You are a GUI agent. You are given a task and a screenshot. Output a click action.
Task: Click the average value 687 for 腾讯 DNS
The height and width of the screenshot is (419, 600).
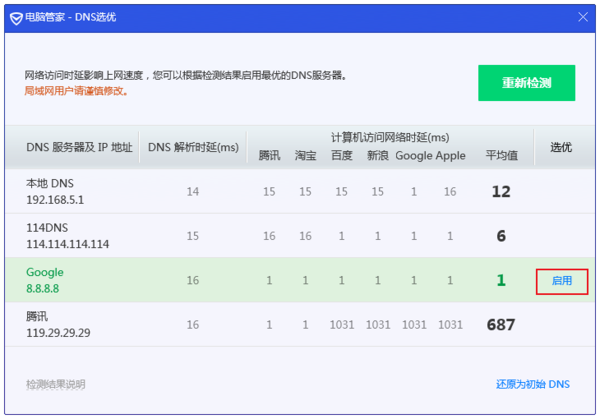pyautogui.click(x=500, y=325)
